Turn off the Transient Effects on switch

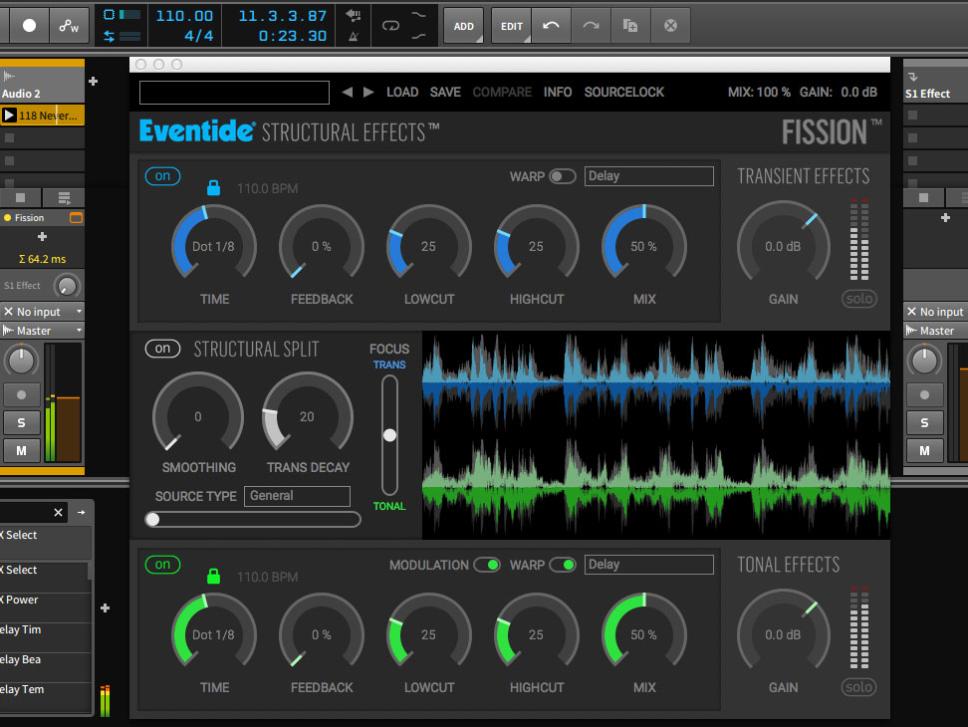[x=162, y=176]
